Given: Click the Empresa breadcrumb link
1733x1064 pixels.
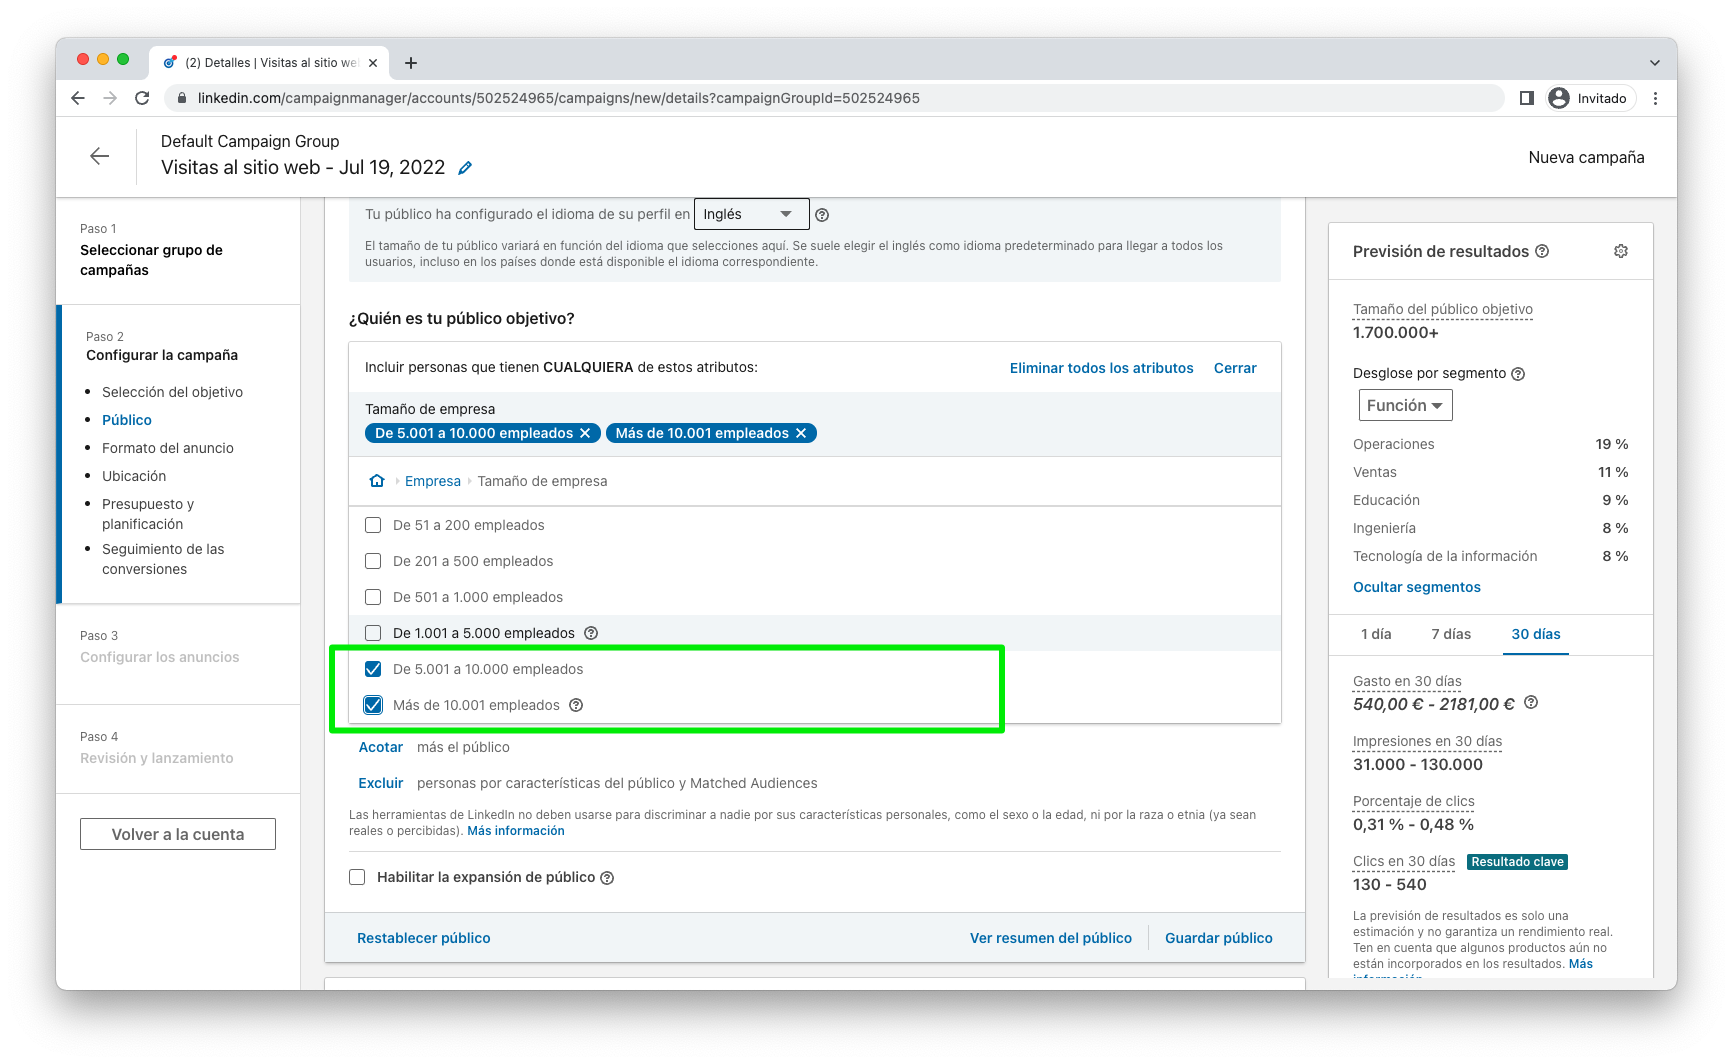Looking at the screenshot, I should point(433,481).
